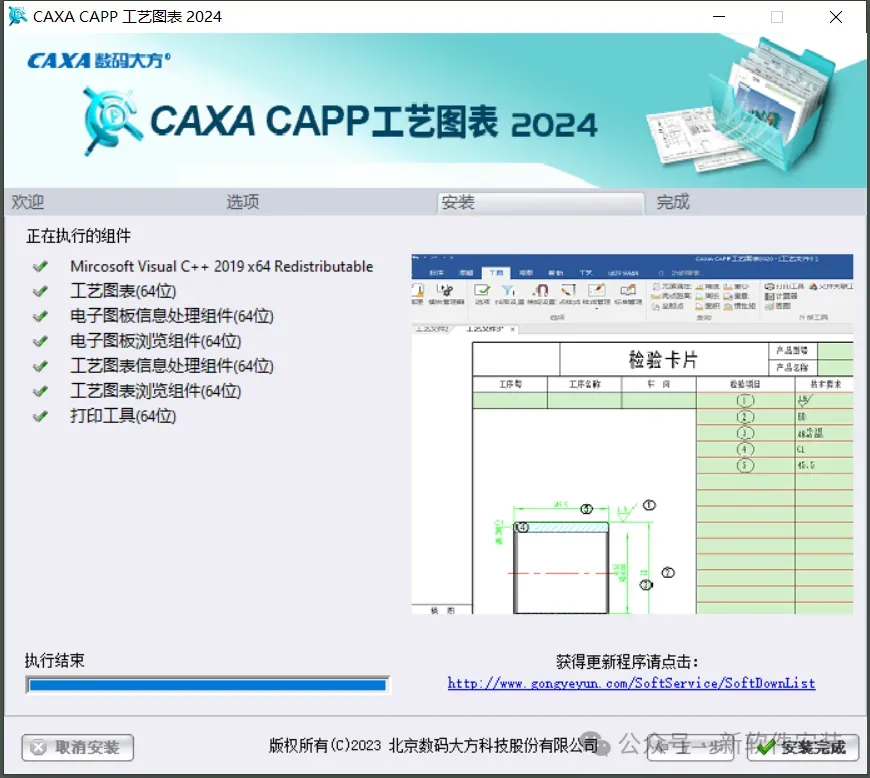Click the checkmark beside 工艺图表浏览组件(64位)
The width and height of the screenshot is (870, 778).
click(x=40, y=391)
